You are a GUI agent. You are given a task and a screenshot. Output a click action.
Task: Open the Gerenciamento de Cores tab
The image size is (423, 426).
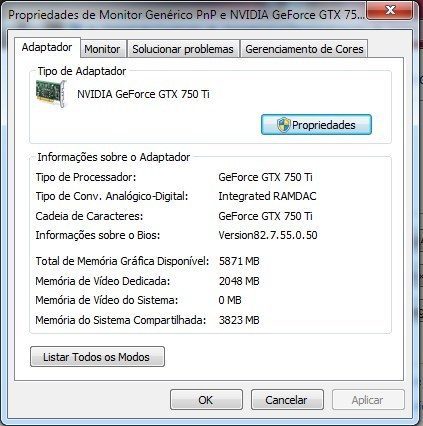(304, 49)
